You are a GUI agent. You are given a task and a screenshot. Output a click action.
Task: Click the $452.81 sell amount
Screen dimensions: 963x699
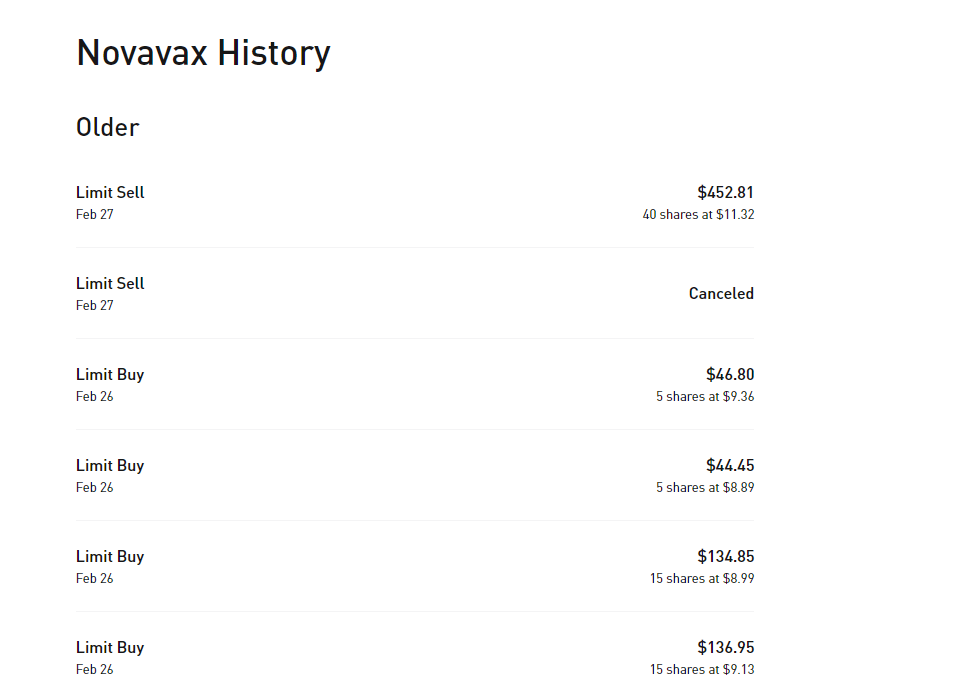click(x=725, y=192)
